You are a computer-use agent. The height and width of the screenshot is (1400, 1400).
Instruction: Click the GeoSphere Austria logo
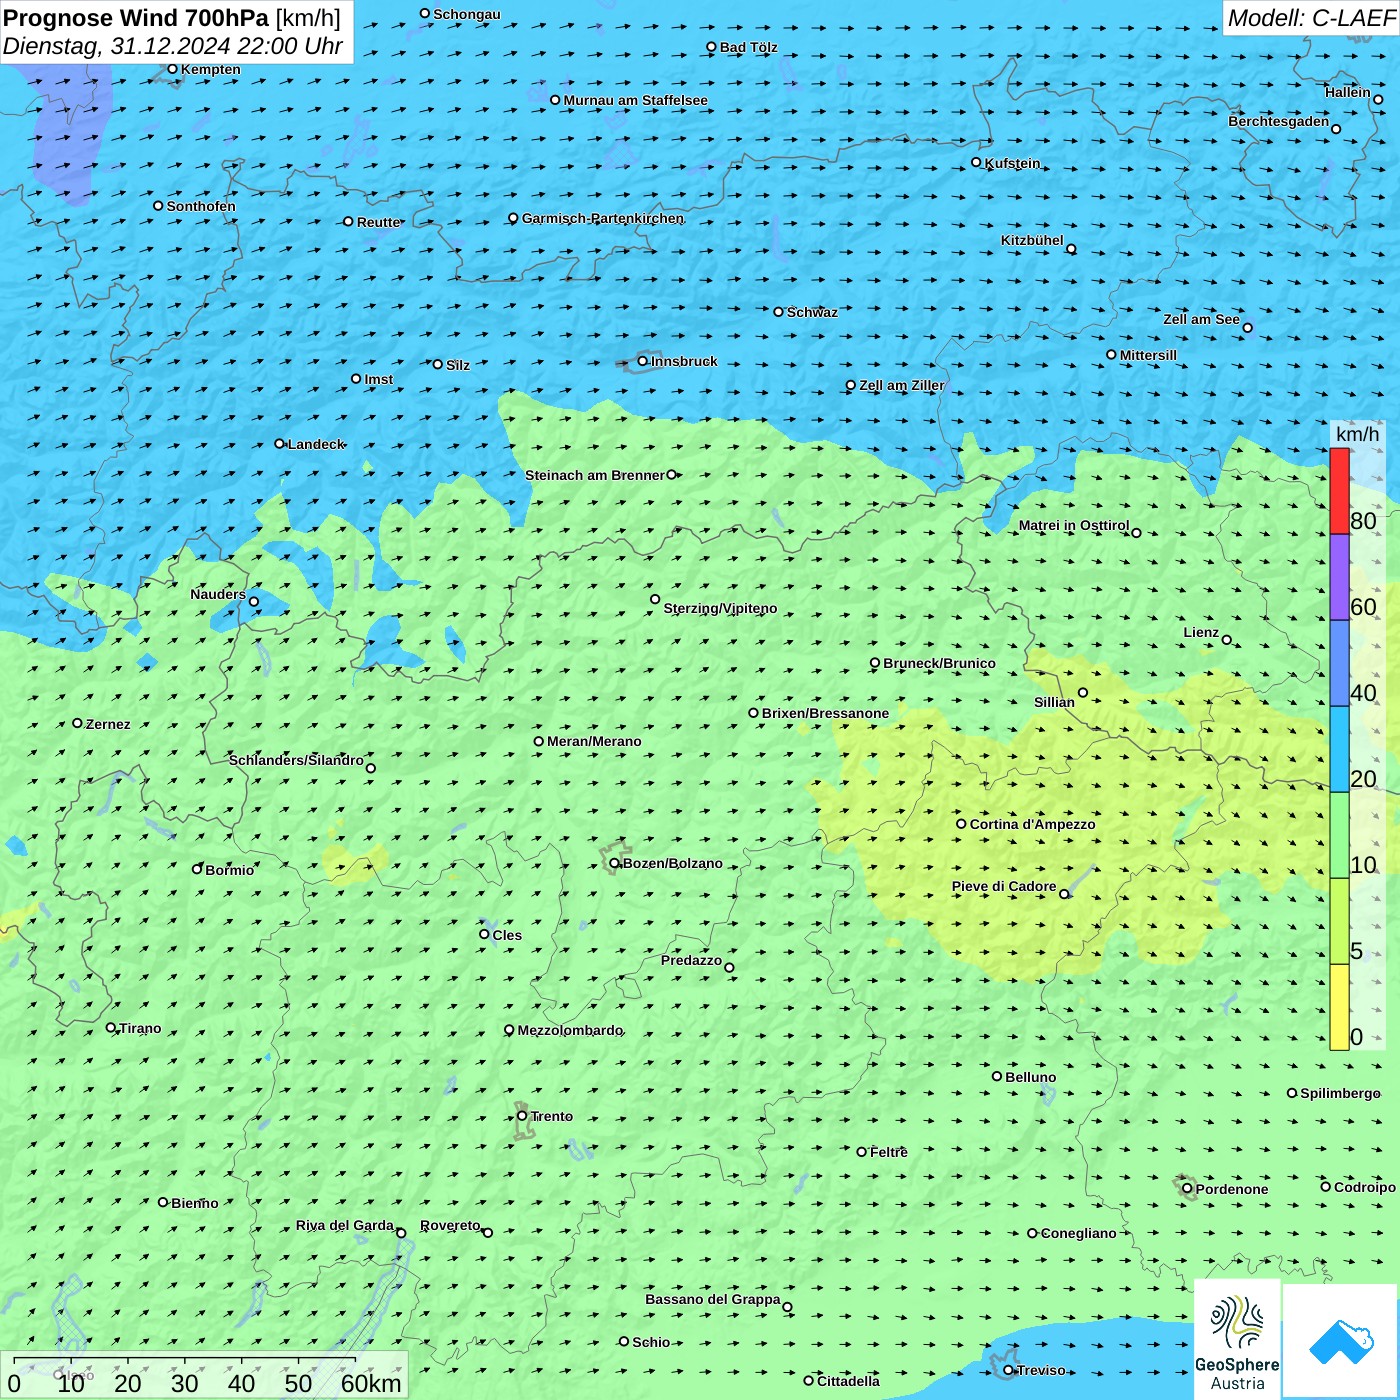pos(1237,1340)
